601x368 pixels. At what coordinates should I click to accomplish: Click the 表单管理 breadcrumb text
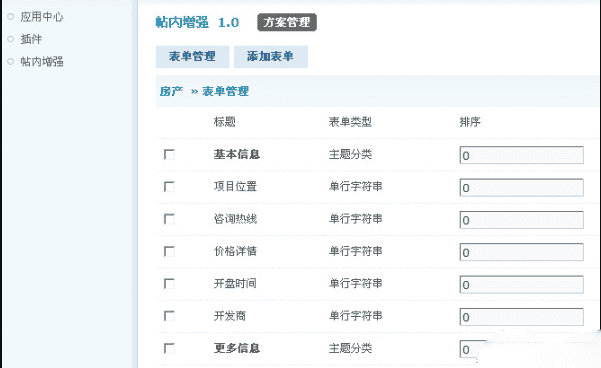click(x=225, y=91)
